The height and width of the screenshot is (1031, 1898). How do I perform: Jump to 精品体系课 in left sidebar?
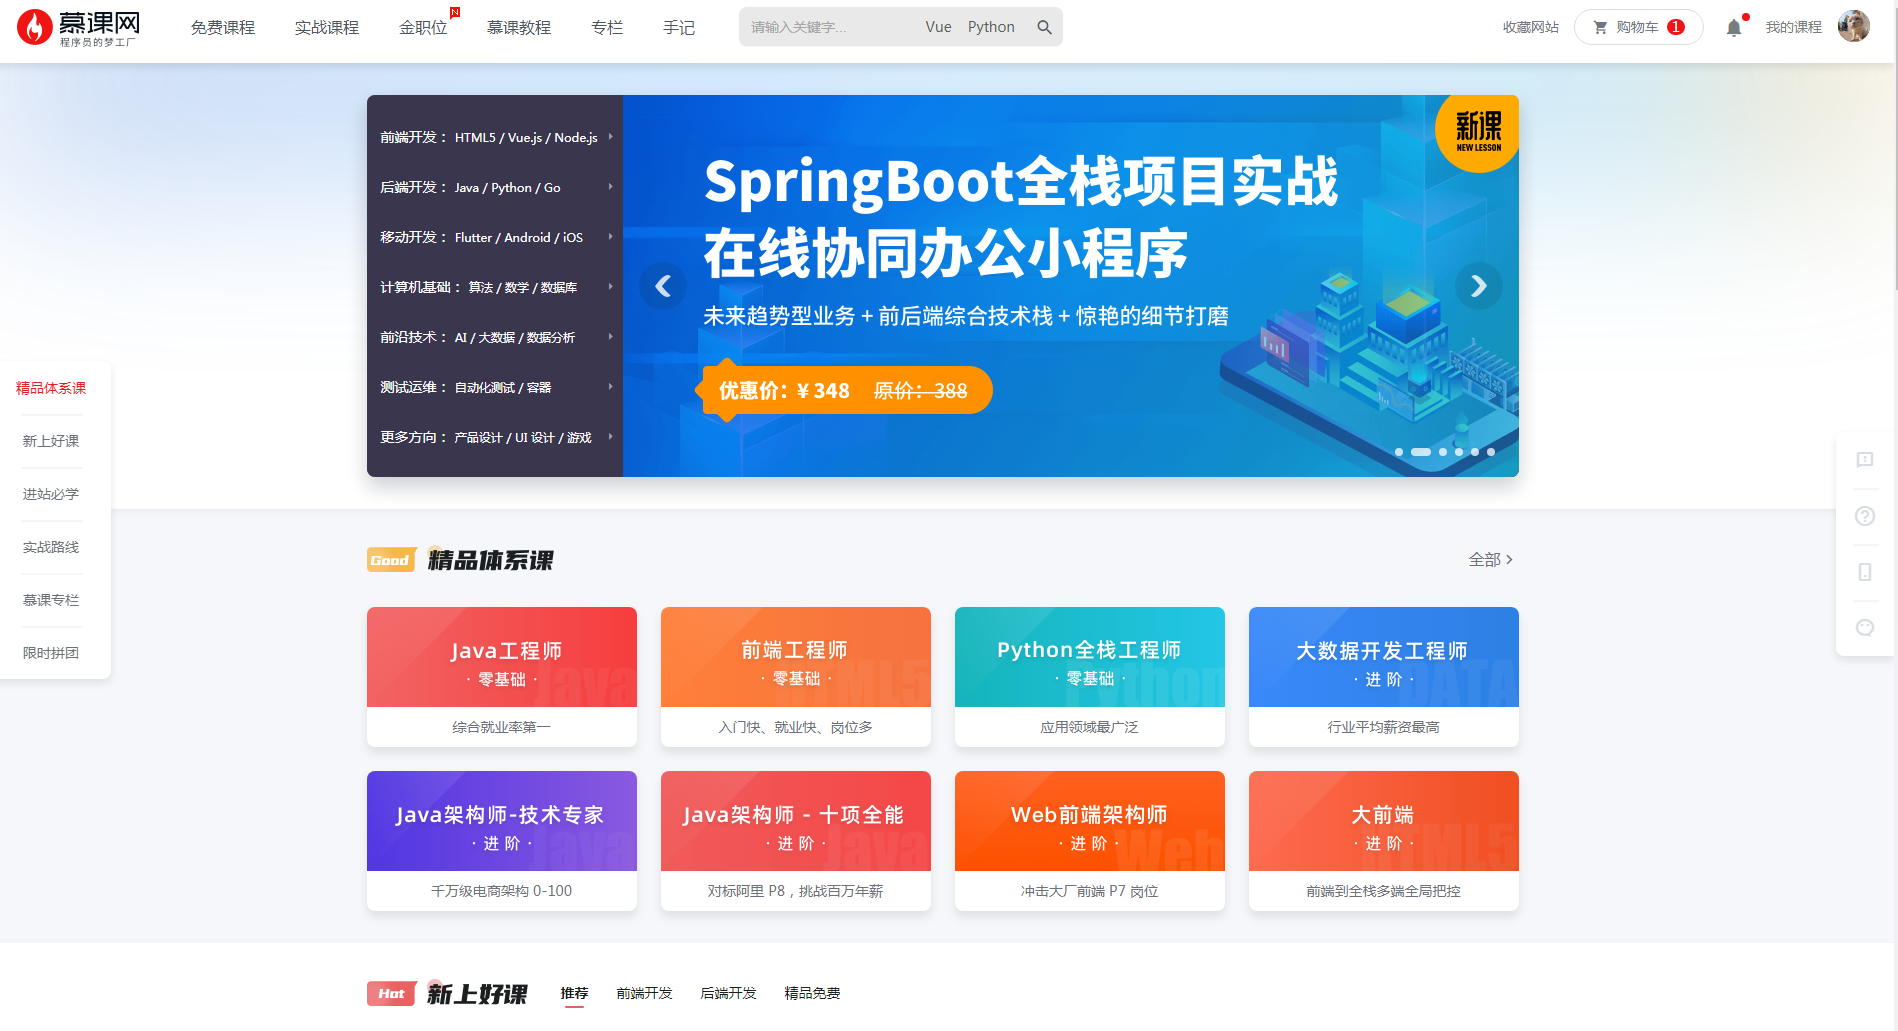(x=51, y=388)
